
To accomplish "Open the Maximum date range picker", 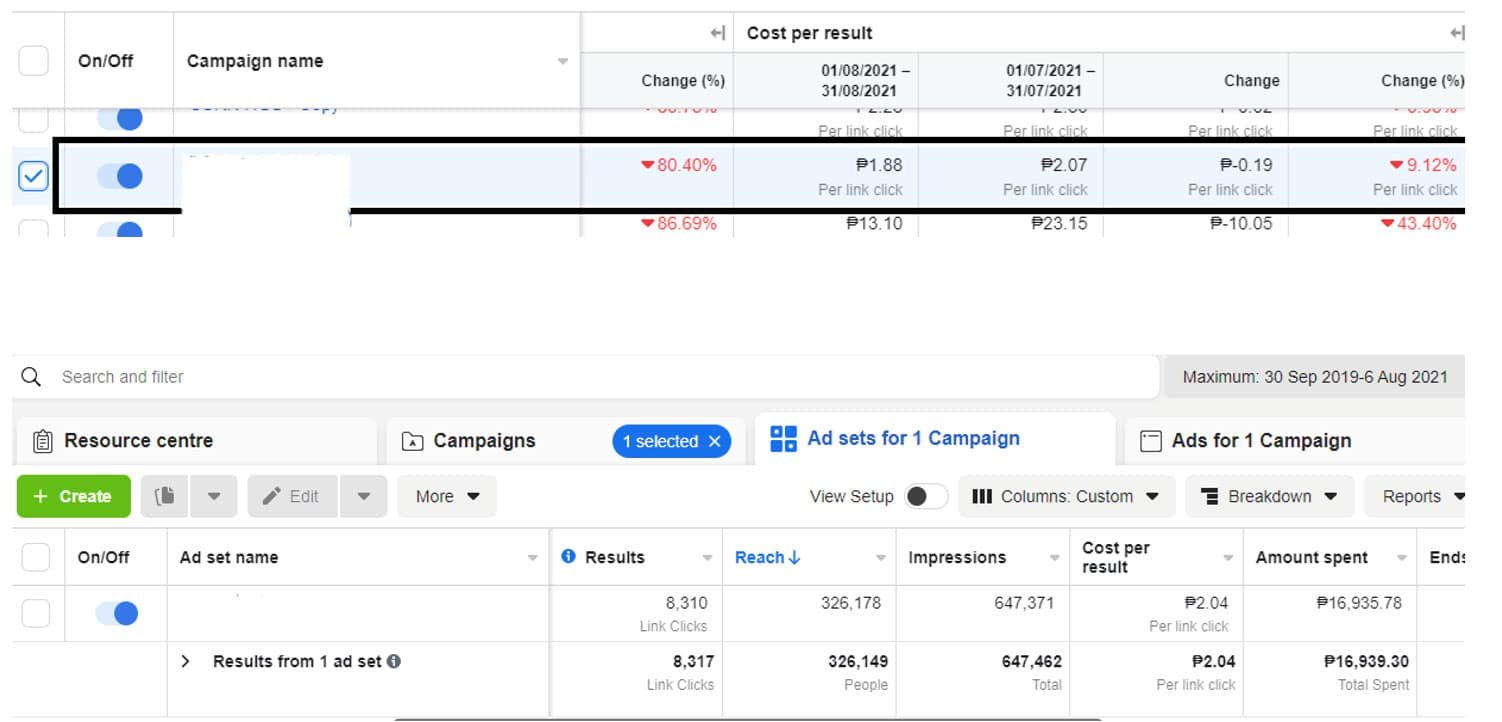I will coord(1314,377).
